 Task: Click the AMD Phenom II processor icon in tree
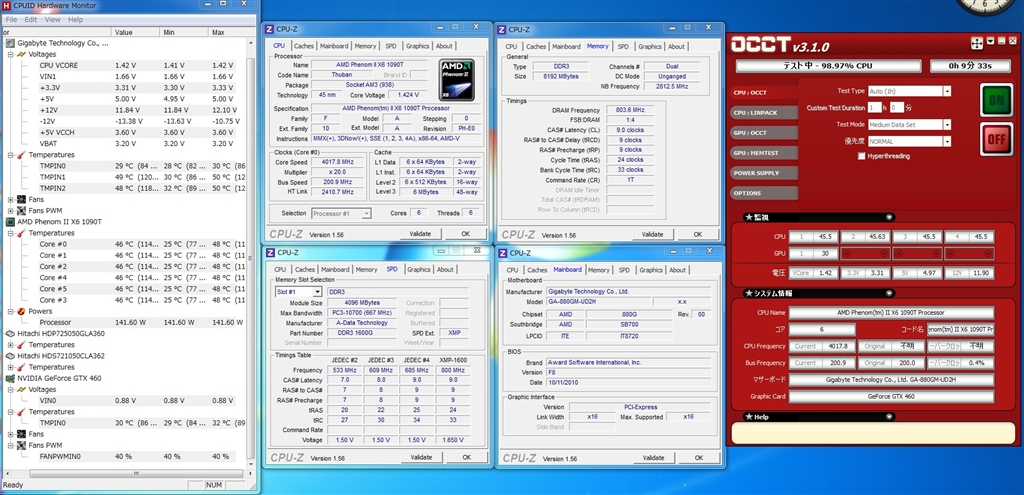(x=8, y=221)
